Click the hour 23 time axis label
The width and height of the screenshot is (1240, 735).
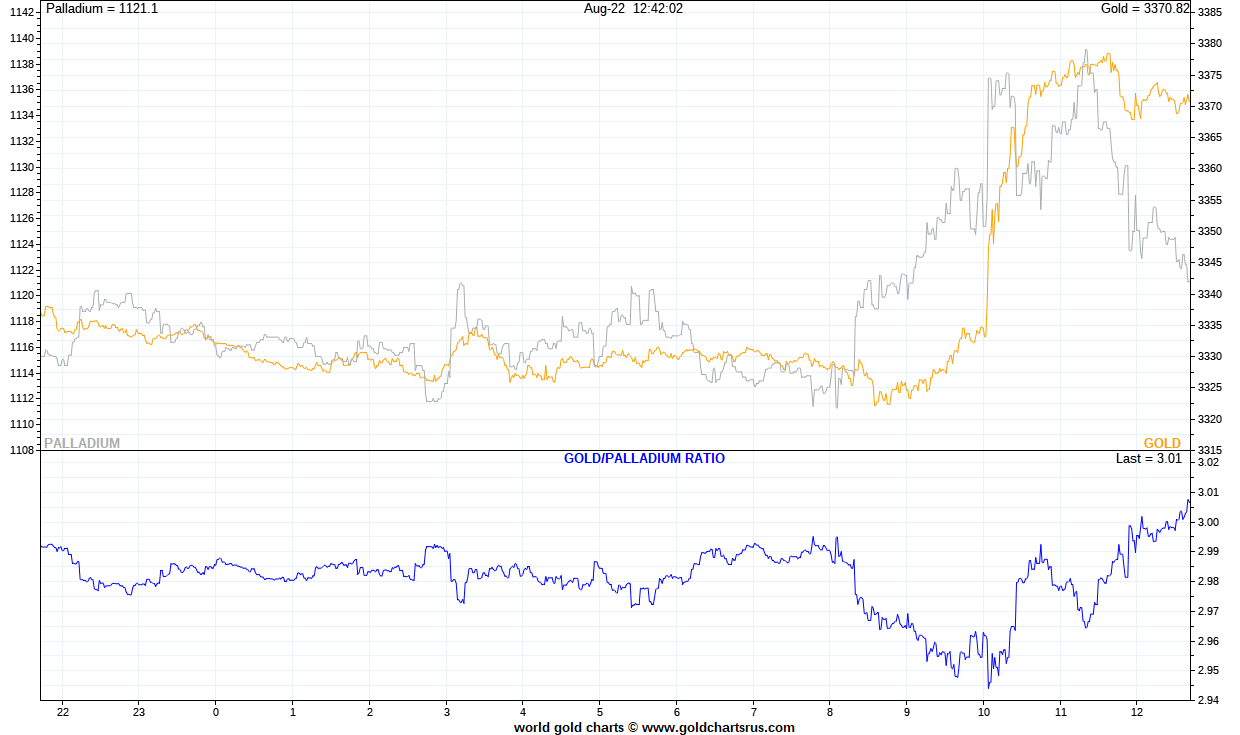click(x=139, y=712)
